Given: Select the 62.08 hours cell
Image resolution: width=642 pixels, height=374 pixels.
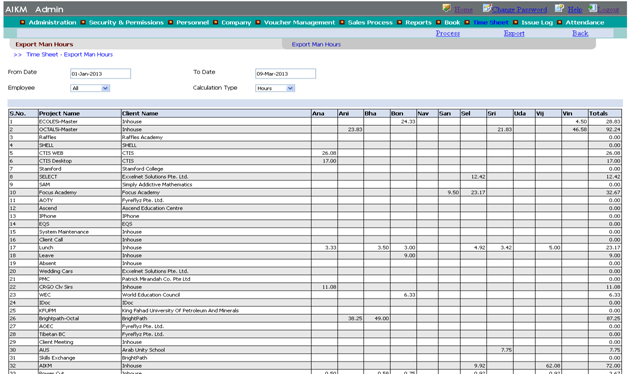Looking at the screenshot, I should 548,366.
